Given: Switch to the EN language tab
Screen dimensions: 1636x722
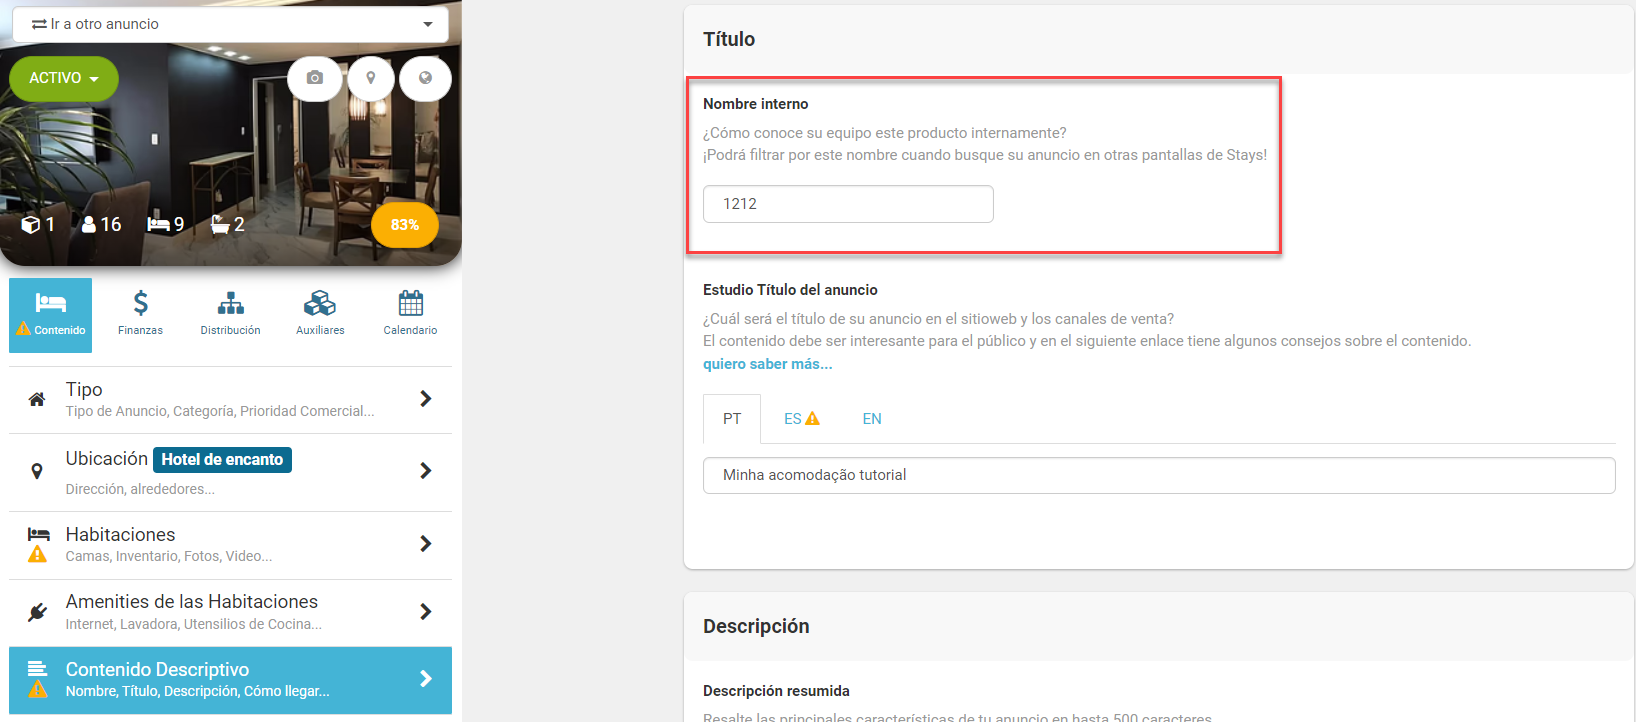Looking at the screenshot, I should [872, 419].
